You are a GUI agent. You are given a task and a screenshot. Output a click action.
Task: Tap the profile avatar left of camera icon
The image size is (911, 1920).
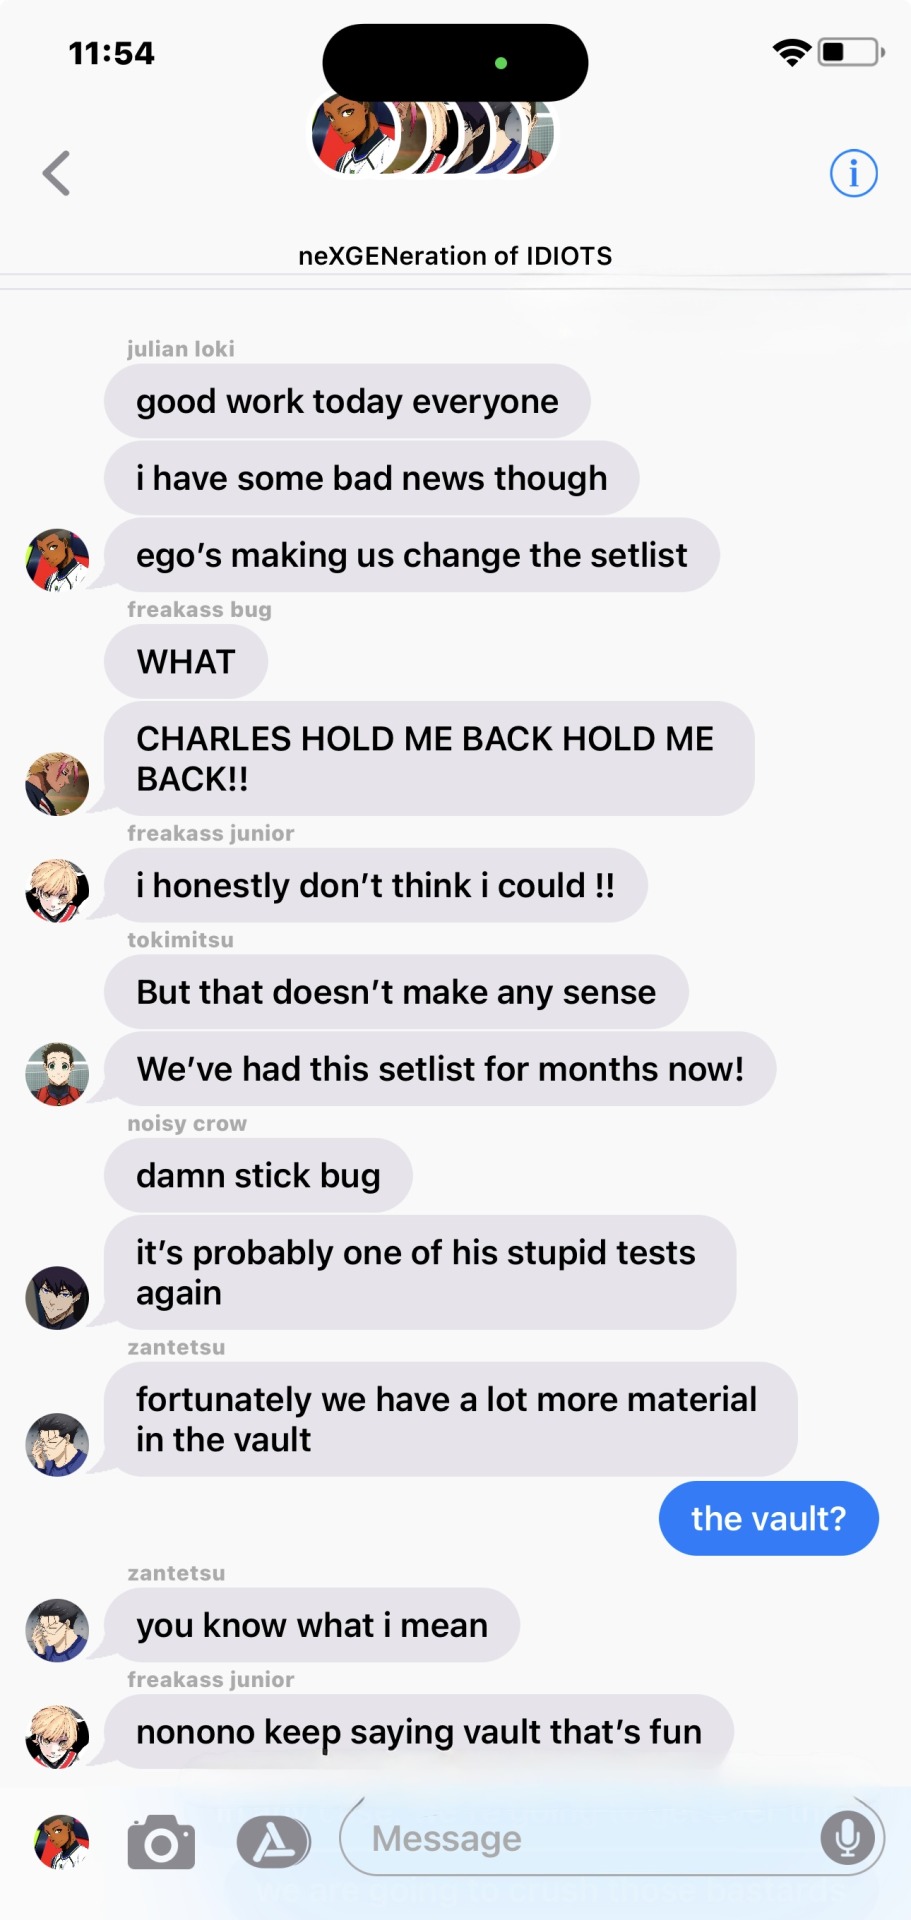pyautogui.click(x=61, y=1842)
